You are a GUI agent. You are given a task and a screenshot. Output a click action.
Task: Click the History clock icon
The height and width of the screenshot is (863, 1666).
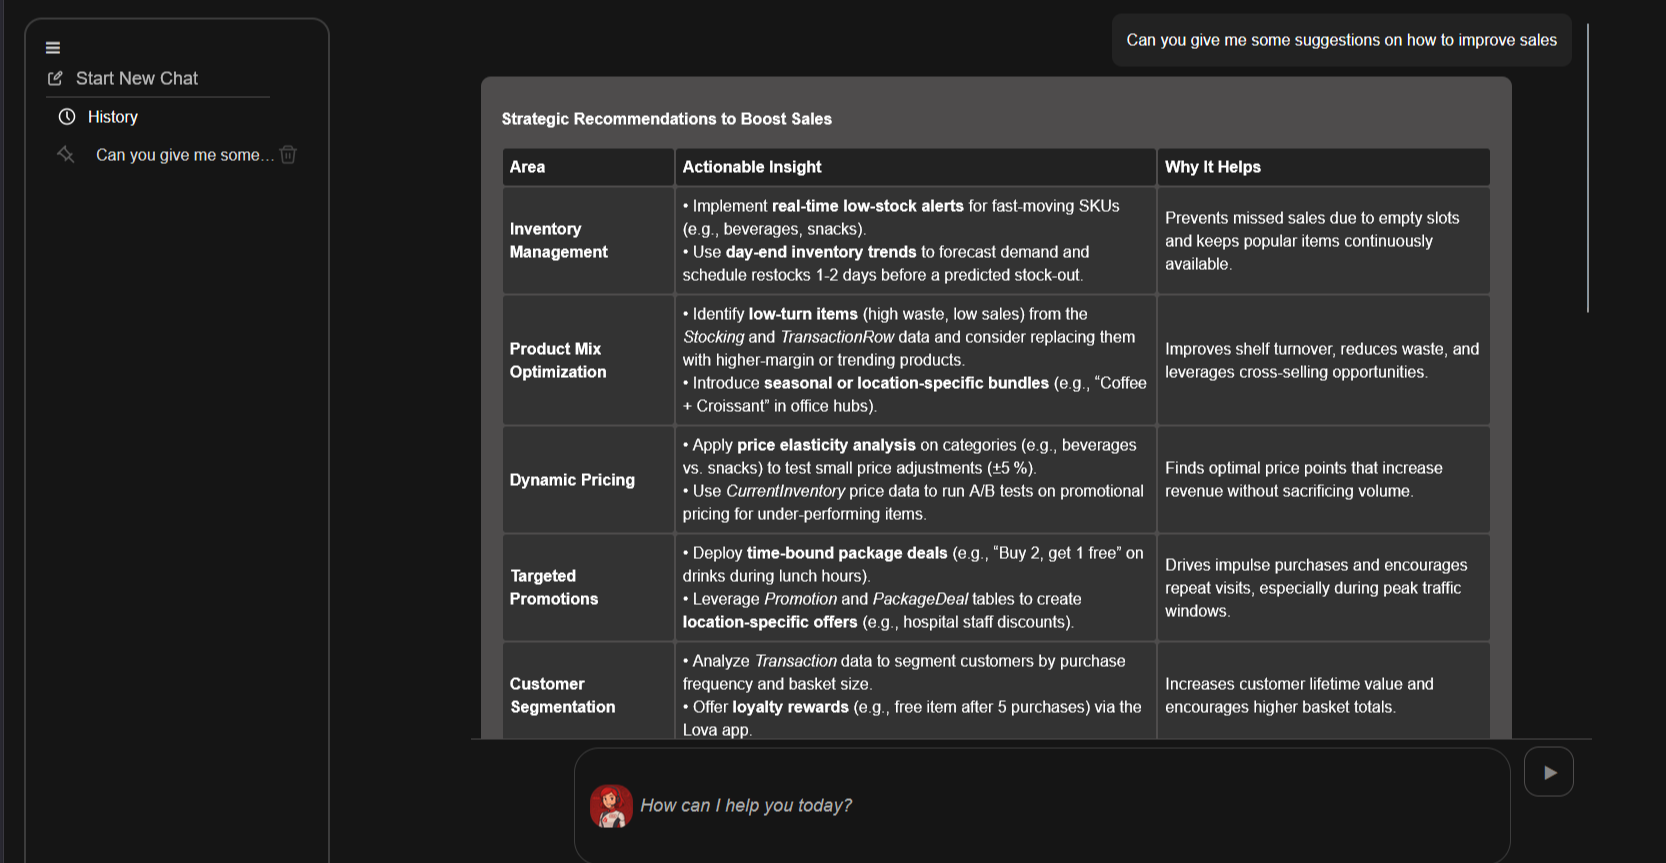click(67, 117)
